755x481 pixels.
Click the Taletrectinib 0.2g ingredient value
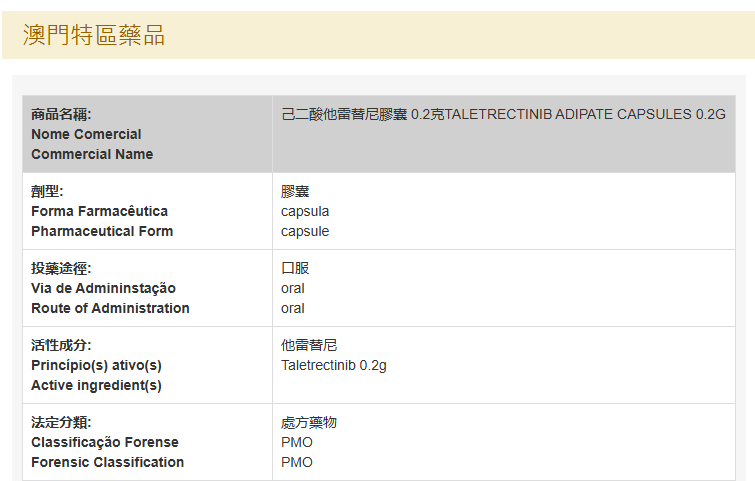(334, 365)
